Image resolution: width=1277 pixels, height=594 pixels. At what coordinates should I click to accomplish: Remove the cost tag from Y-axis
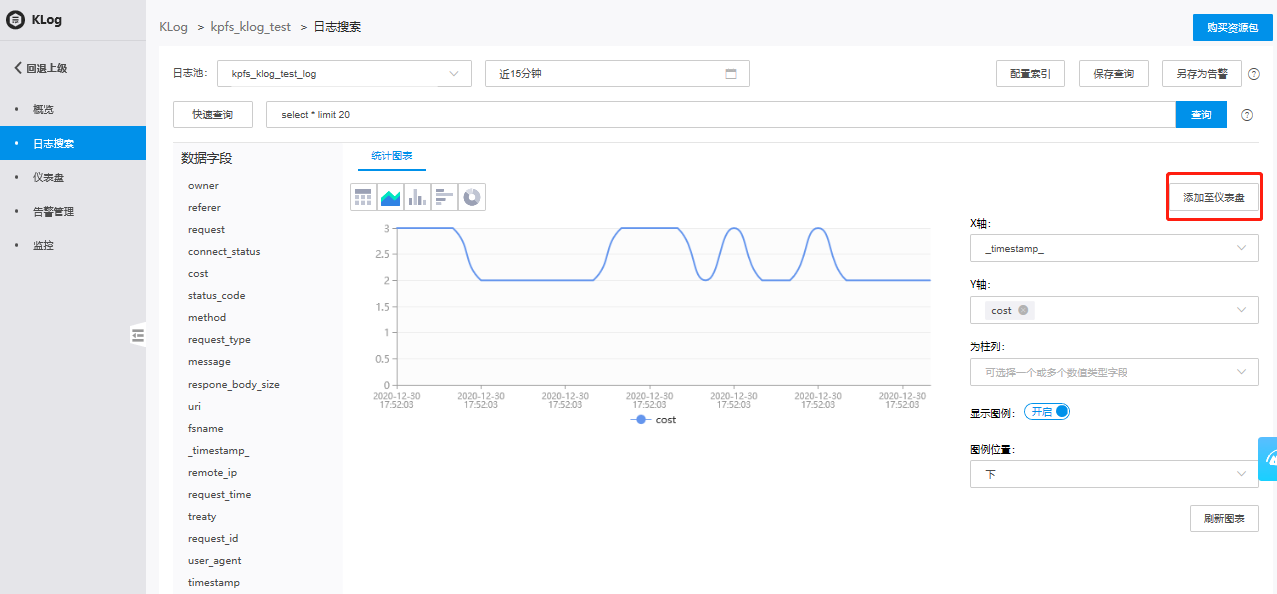(x=1023, y=310)
